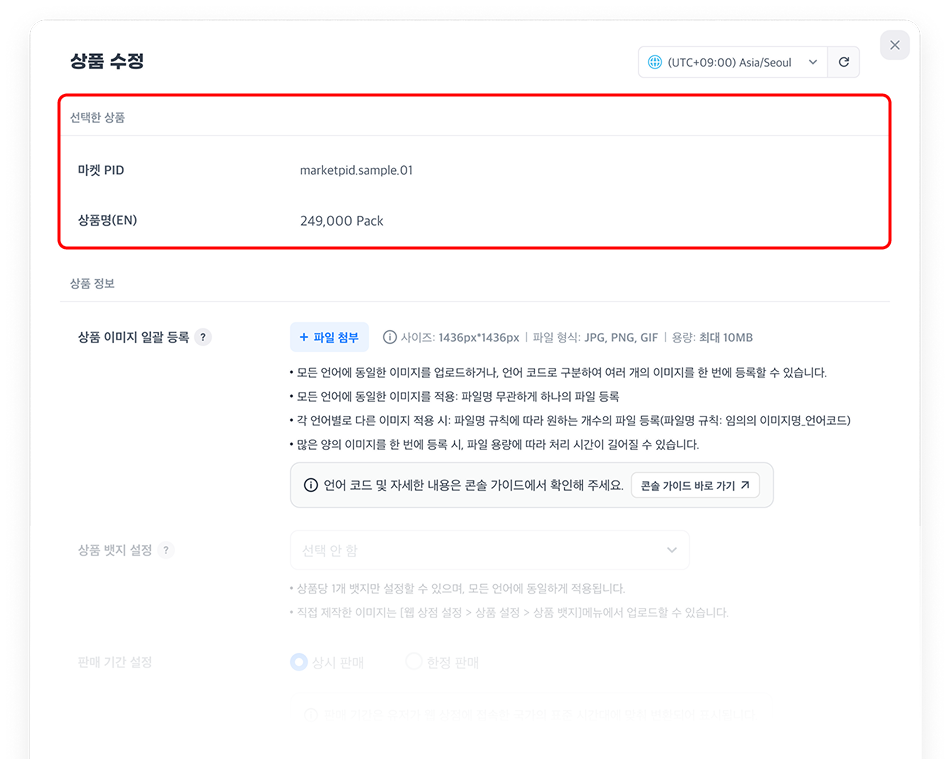Click the globe icon in timezone selector
Image resolution: width=949 pixels, height=759 pixels.
coord(655,62)
